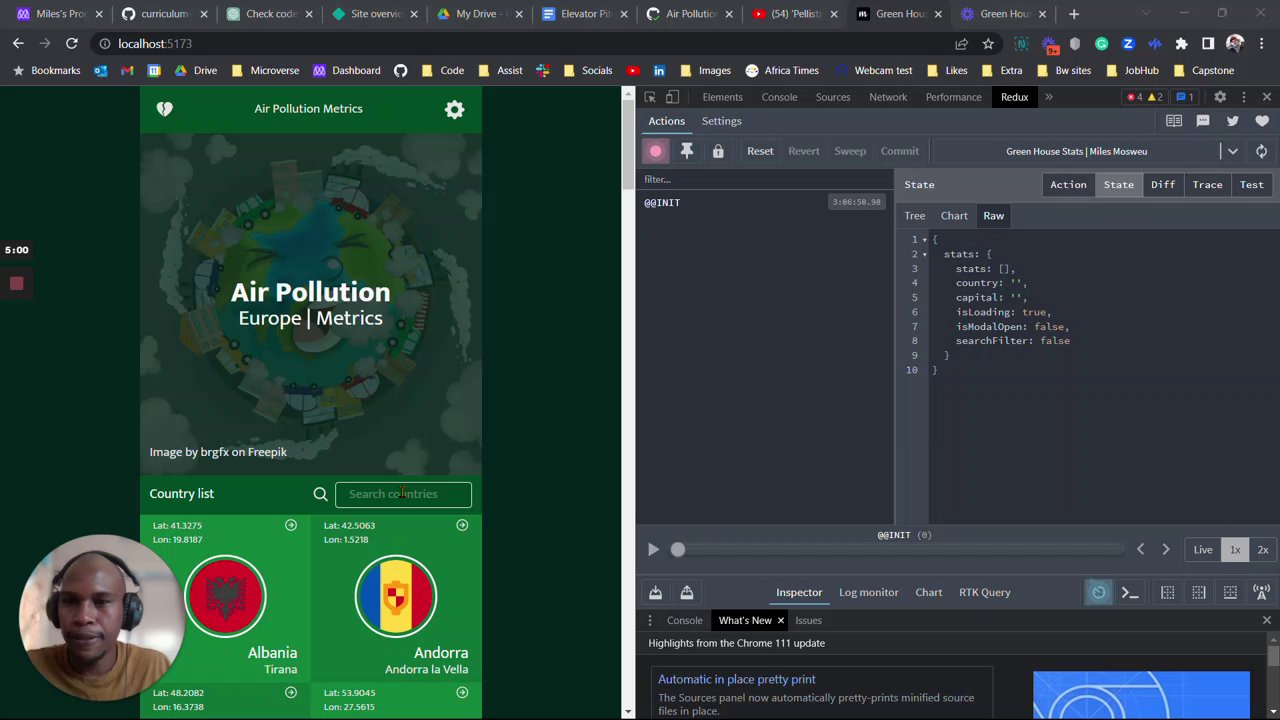This screenshot has width=1280, height=720.
Task: Select Live playback mode
Action: [1203, 550]
